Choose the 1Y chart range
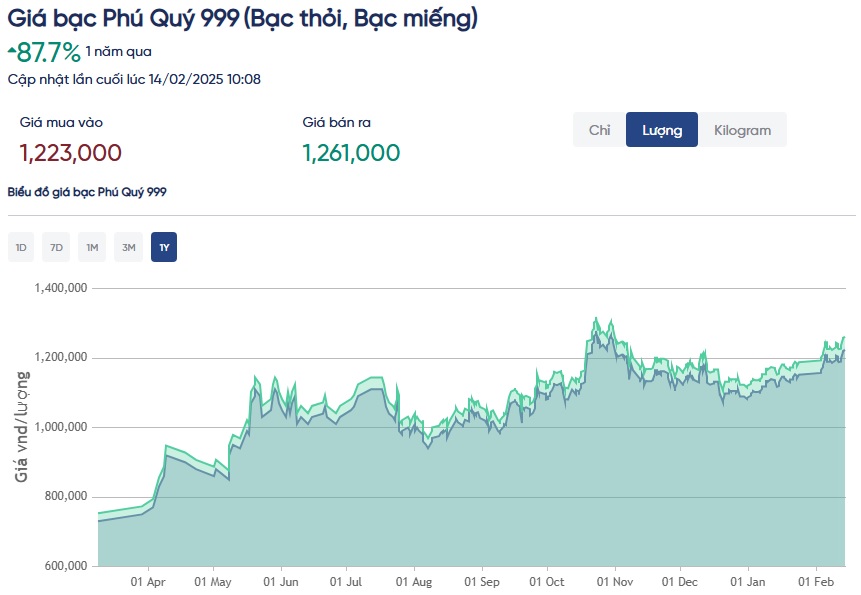Image resolution: width=861 pixels, height=595 pixels. pyautogui.click(x=164, y=247)
